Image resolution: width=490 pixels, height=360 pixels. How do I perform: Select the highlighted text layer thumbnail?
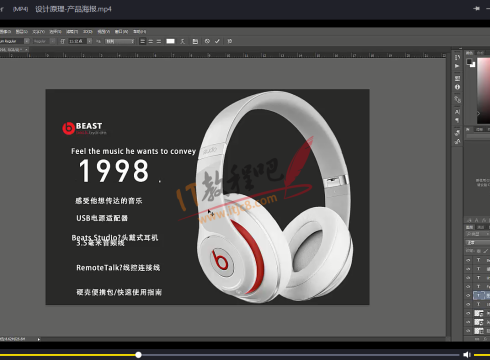478,295
